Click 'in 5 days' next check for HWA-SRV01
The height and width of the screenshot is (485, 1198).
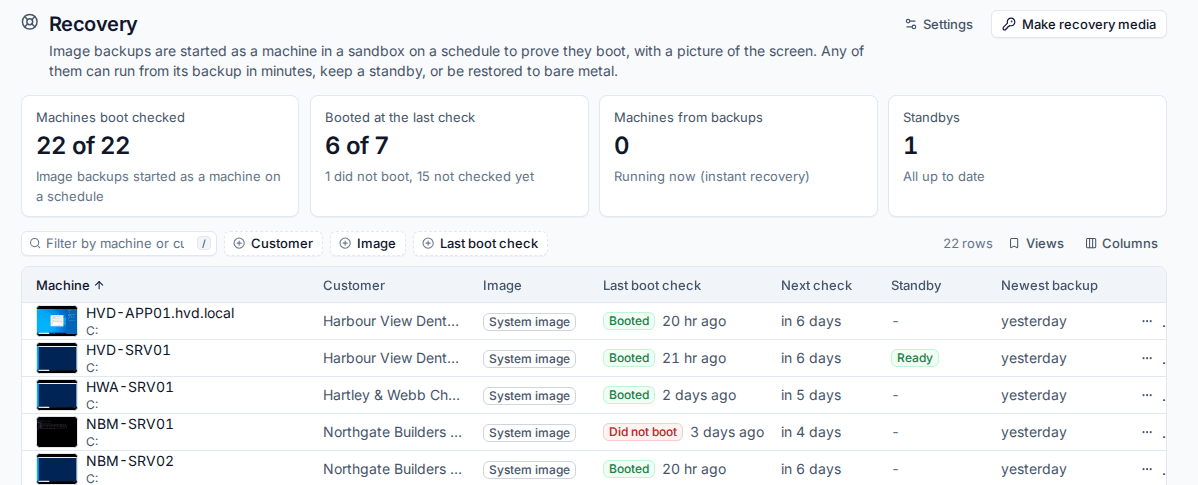tap(811, 395)
